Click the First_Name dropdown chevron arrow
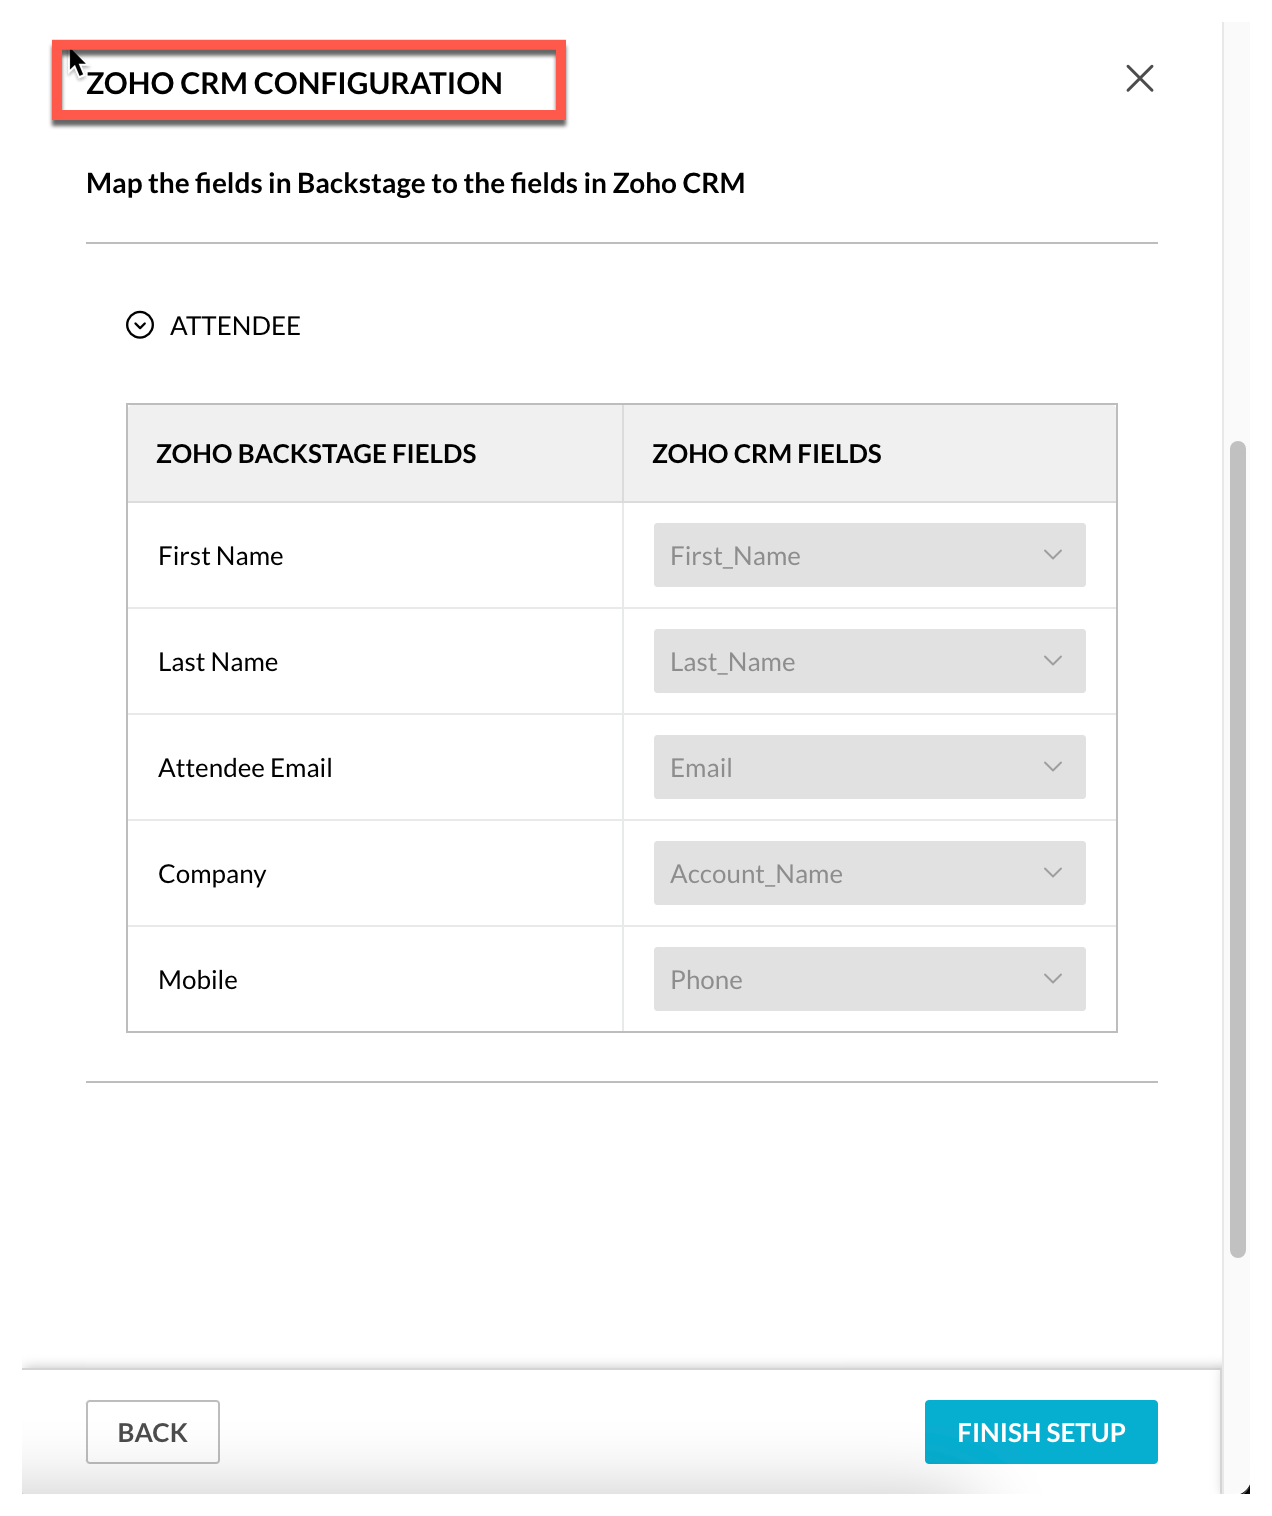This screenshot has height=1516, width=1272. [x=1053, y=555]
